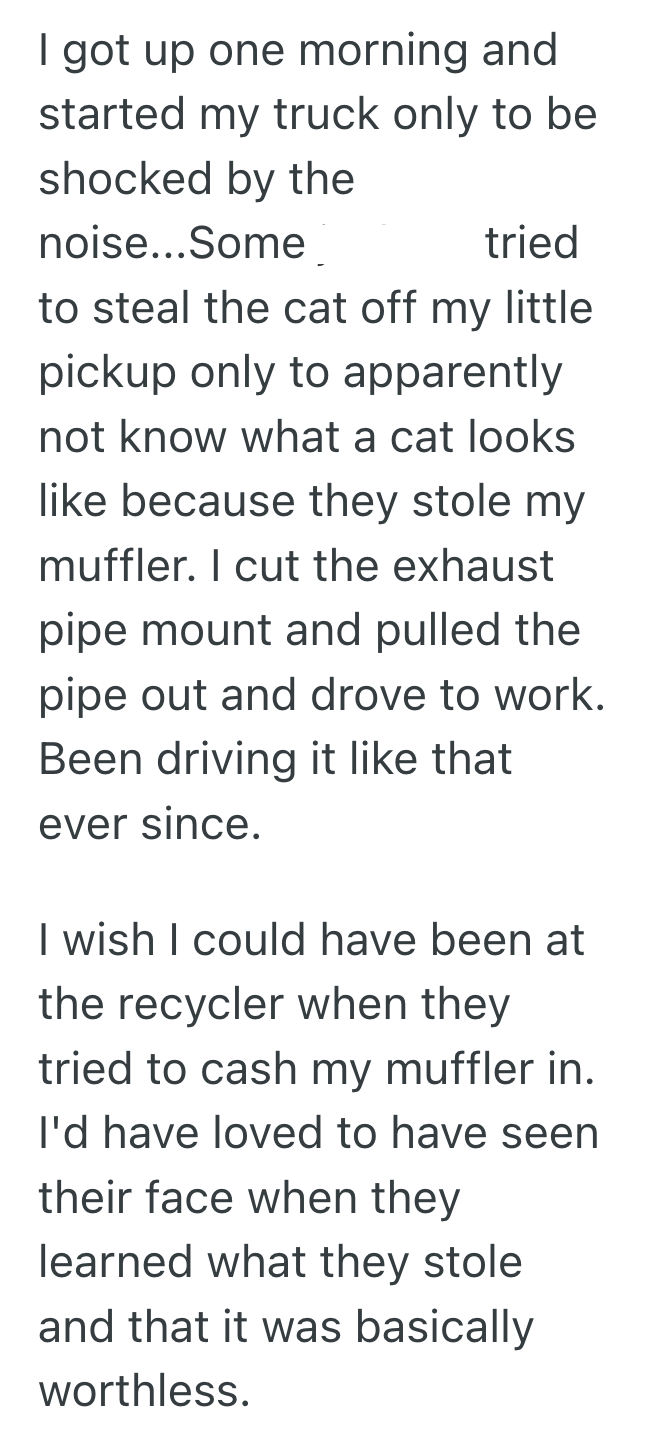Click the phrase "ever since."
The height and width of the screenshot is (1440, 660).
[149, 823]
